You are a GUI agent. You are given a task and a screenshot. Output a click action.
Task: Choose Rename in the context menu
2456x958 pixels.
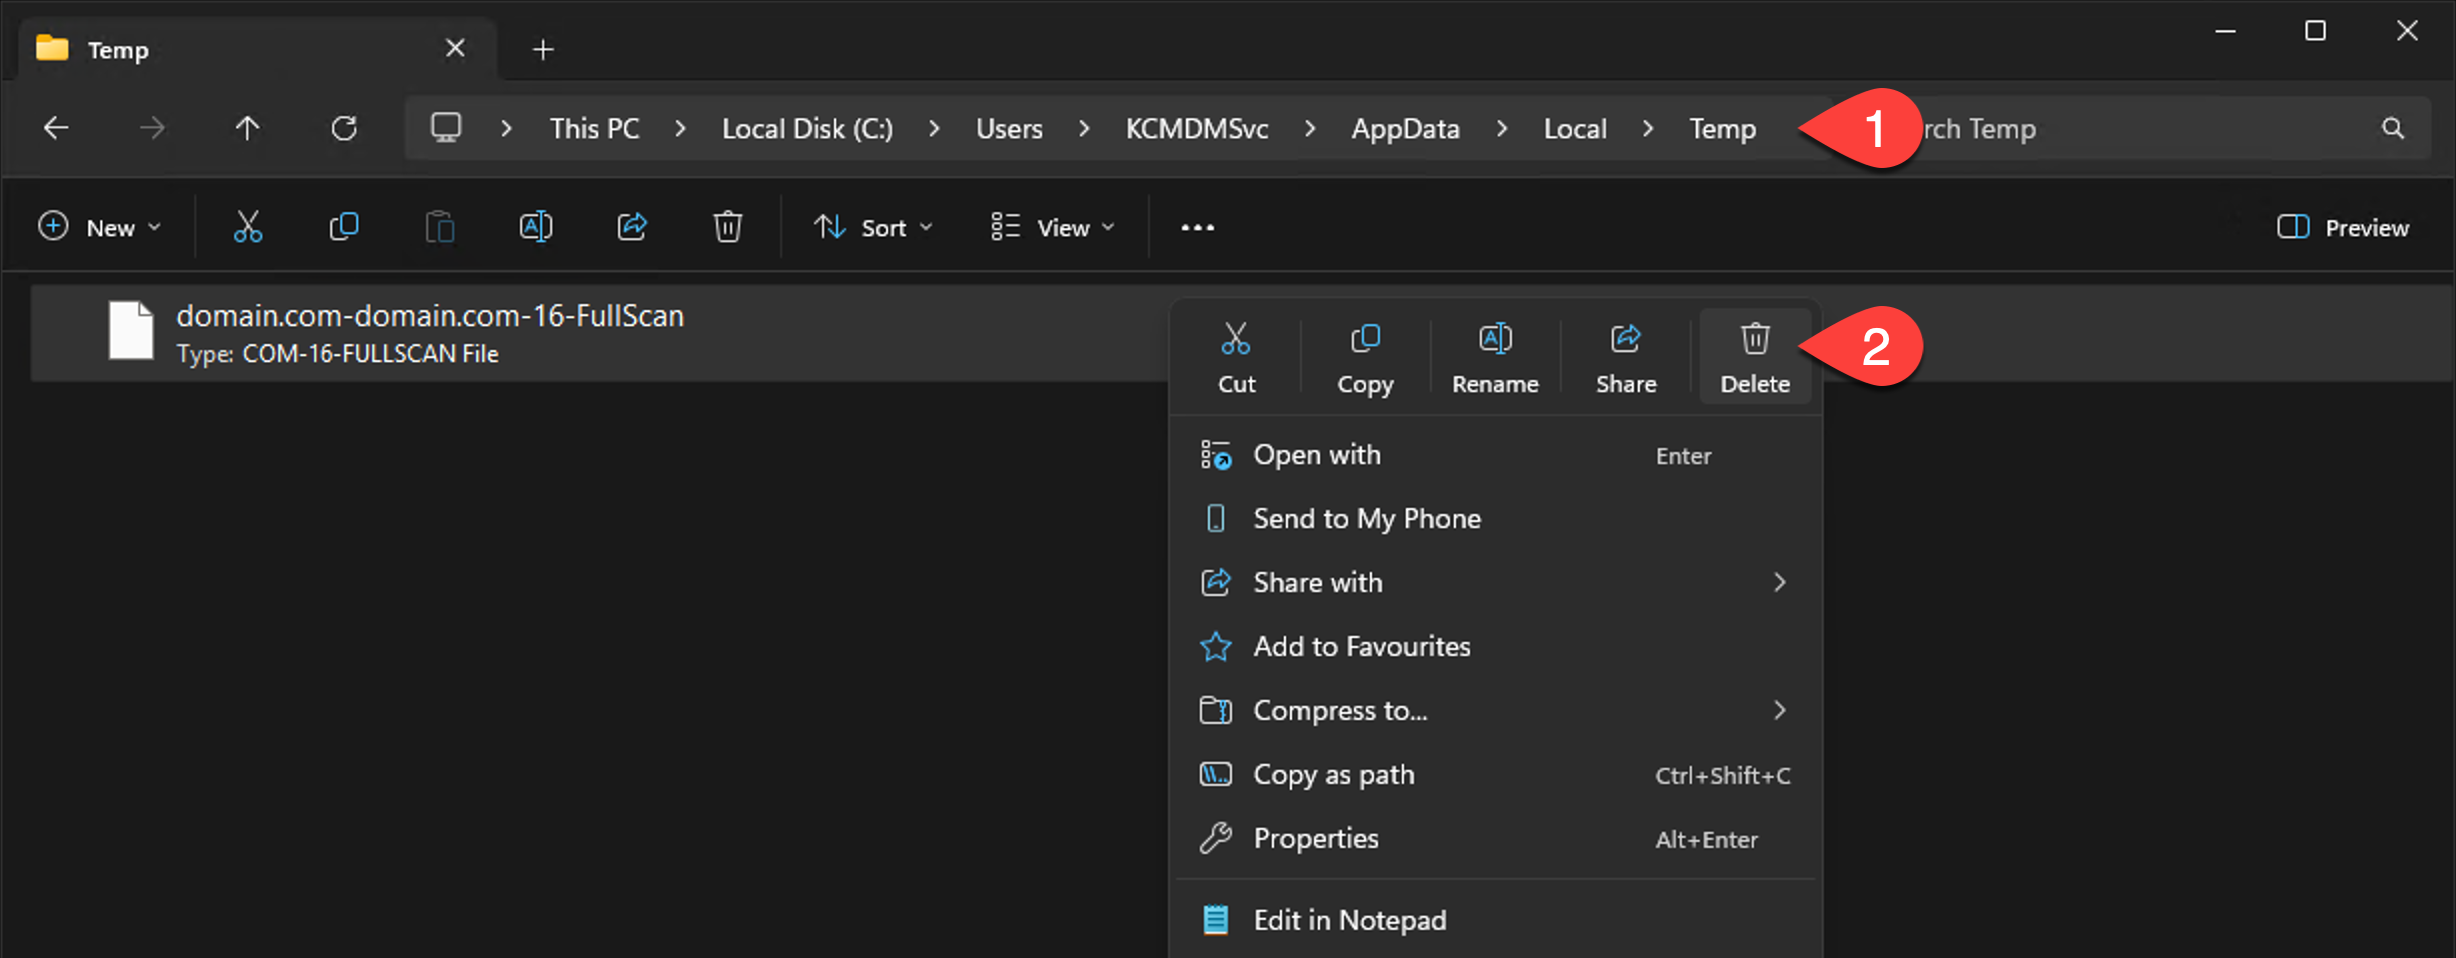click(1495, 357)
